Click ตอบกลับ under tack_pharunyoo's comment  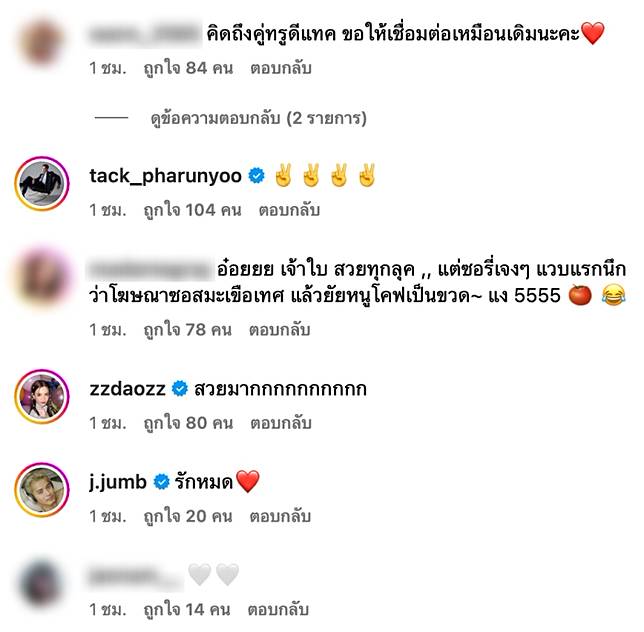pos(289,210)
